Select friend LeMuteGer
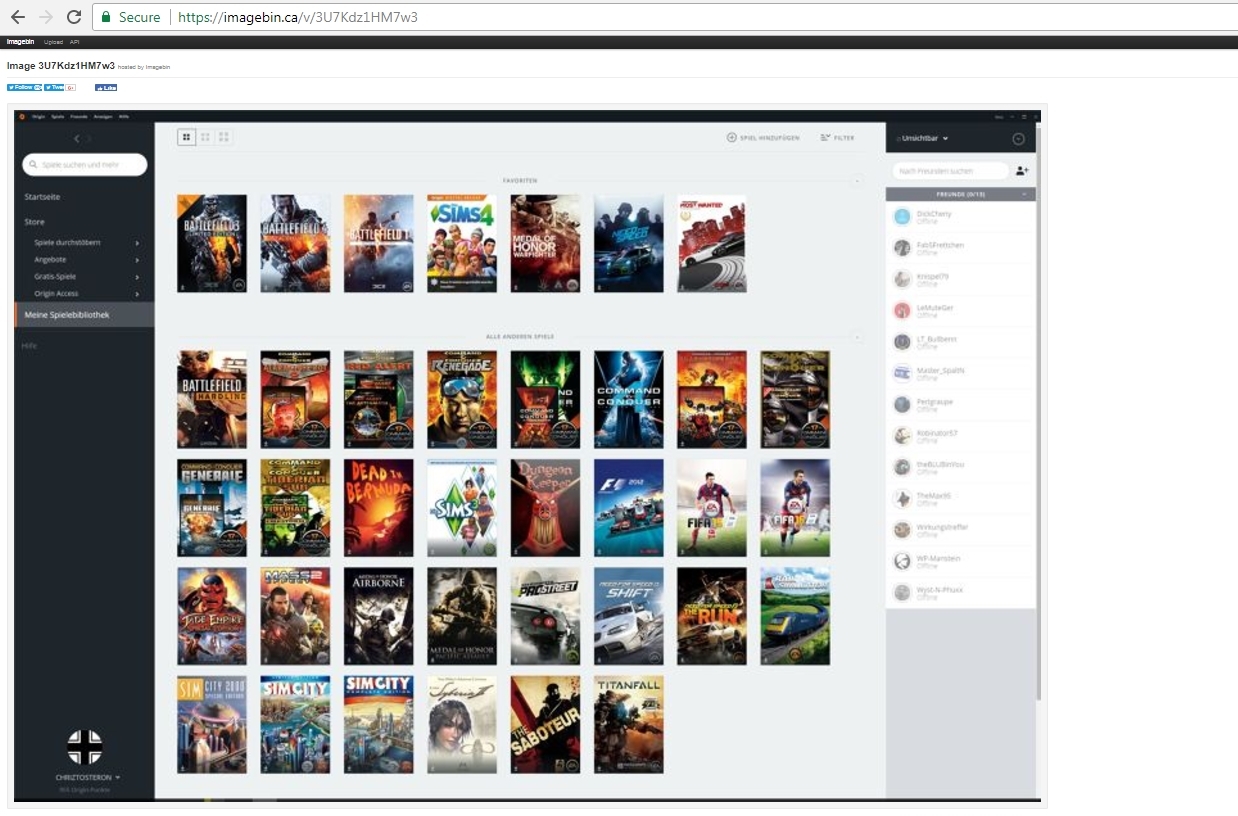The image size is (1238, 816). tap(960, 311)
